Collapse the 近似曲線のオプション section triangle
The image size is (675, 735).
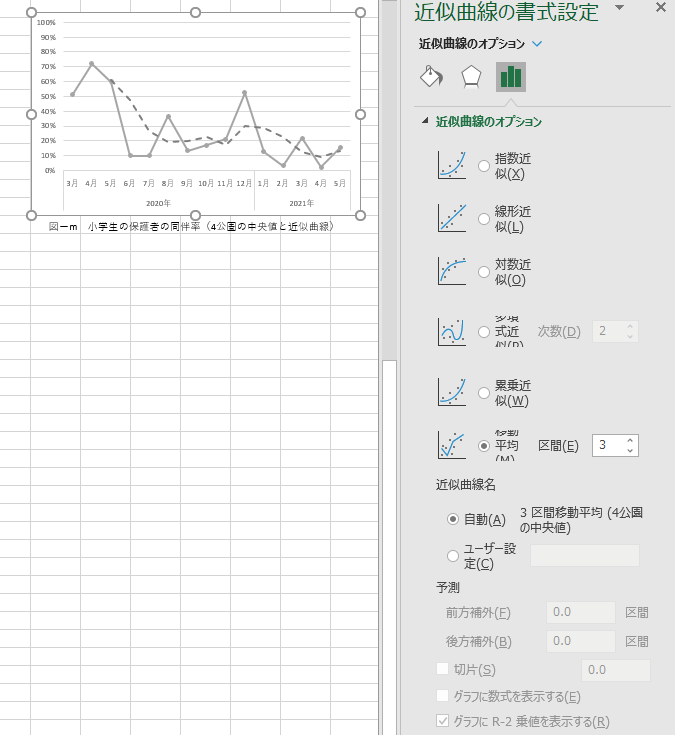(425, 120)
